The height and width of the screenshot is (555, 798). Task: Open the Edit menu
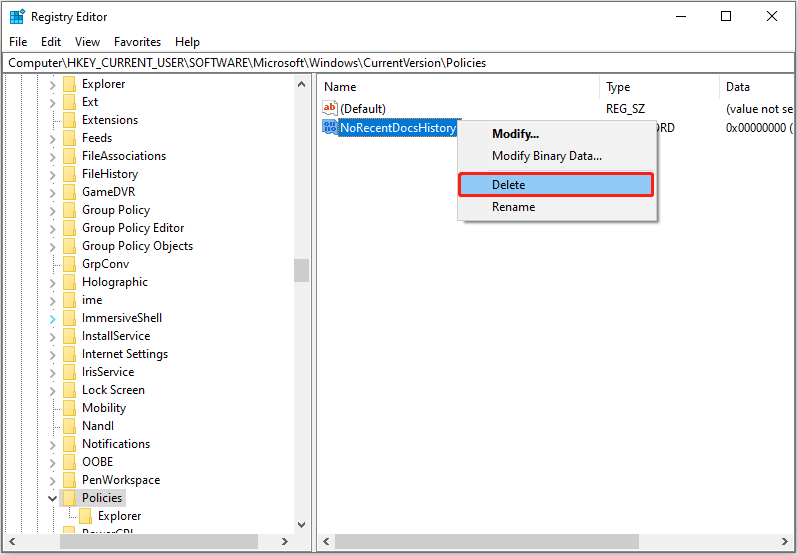51,42
